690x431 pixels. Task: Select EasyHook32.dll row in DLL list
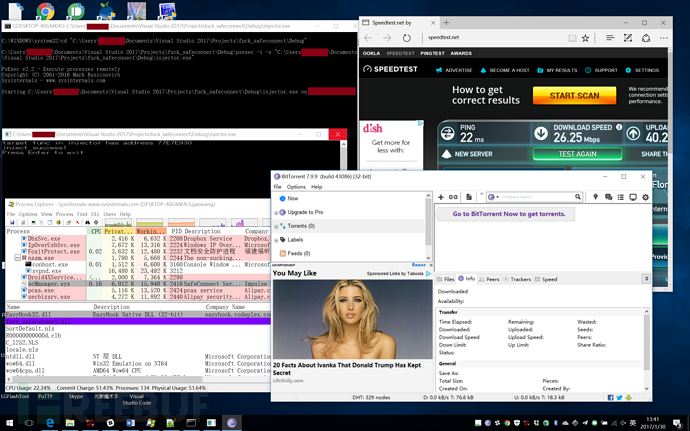pyautogui.click(x=138, y=314)
